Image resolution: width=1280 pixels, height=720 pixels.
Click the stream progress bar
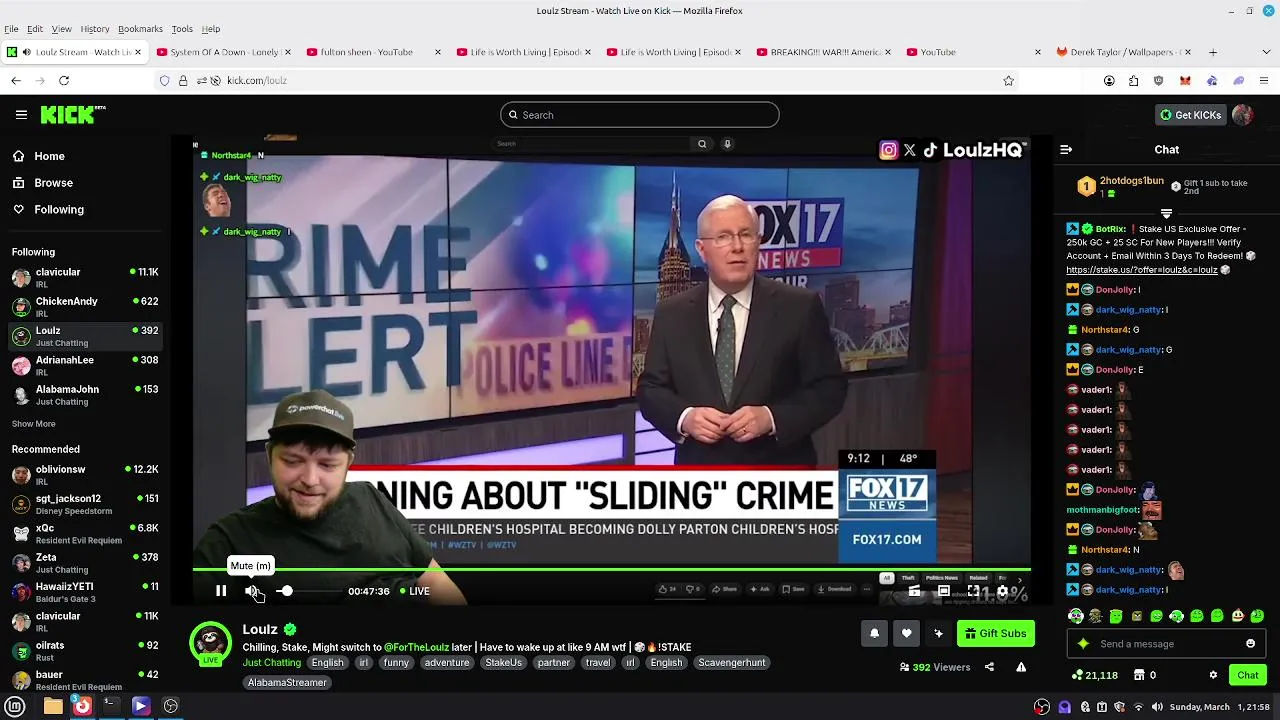click(611, 570)
